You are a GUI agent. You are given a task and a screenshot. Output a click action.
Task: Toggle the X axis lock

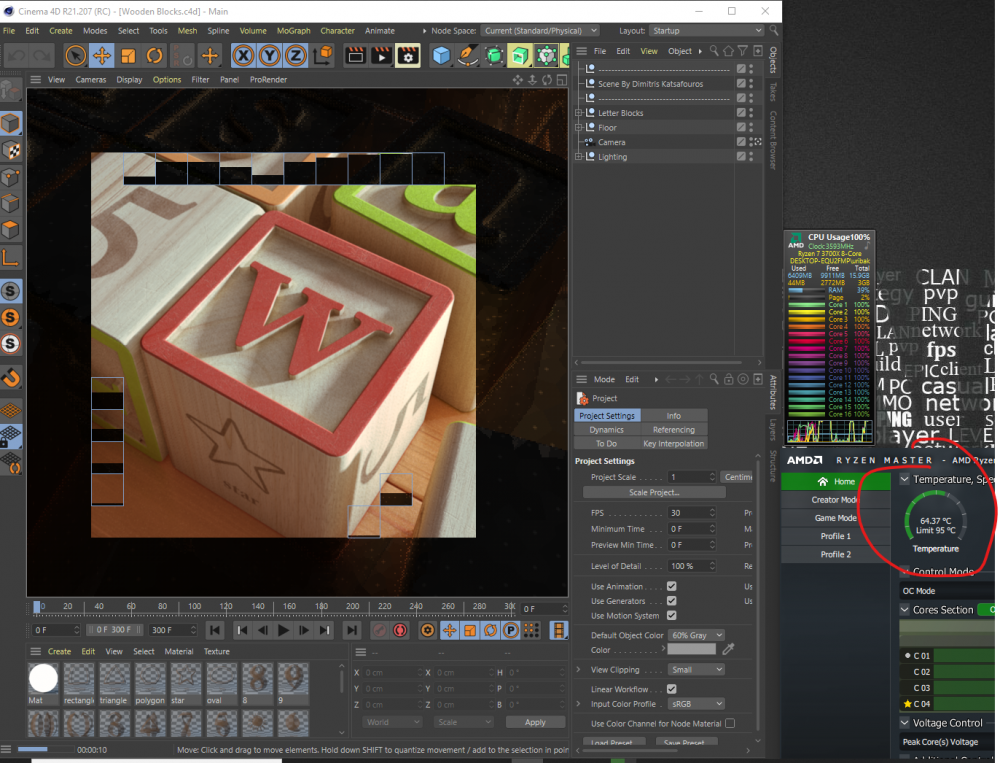tap(244, 55)
